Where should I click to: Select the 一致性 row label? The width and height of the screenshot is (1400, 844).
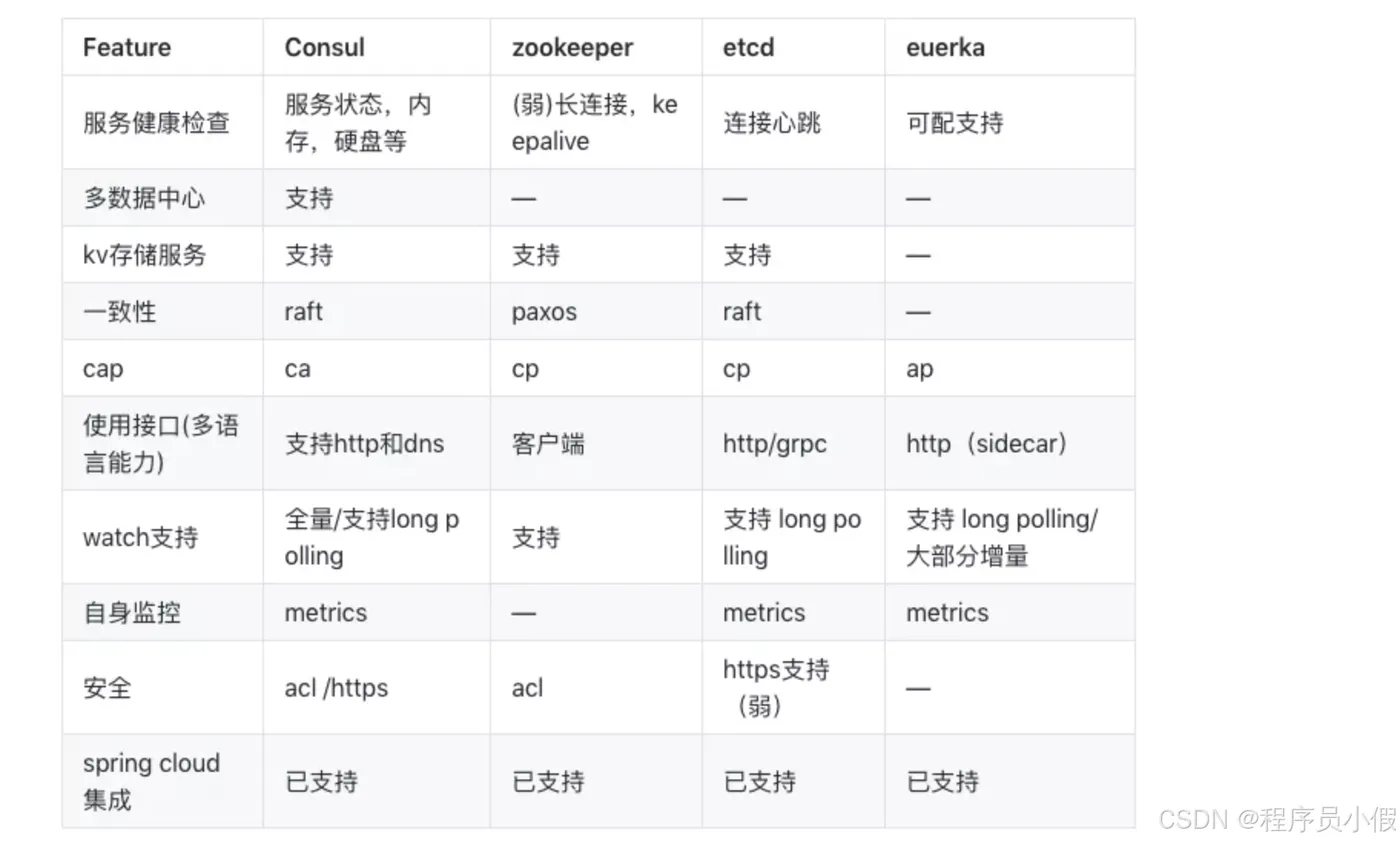click(x=120, y=312)
